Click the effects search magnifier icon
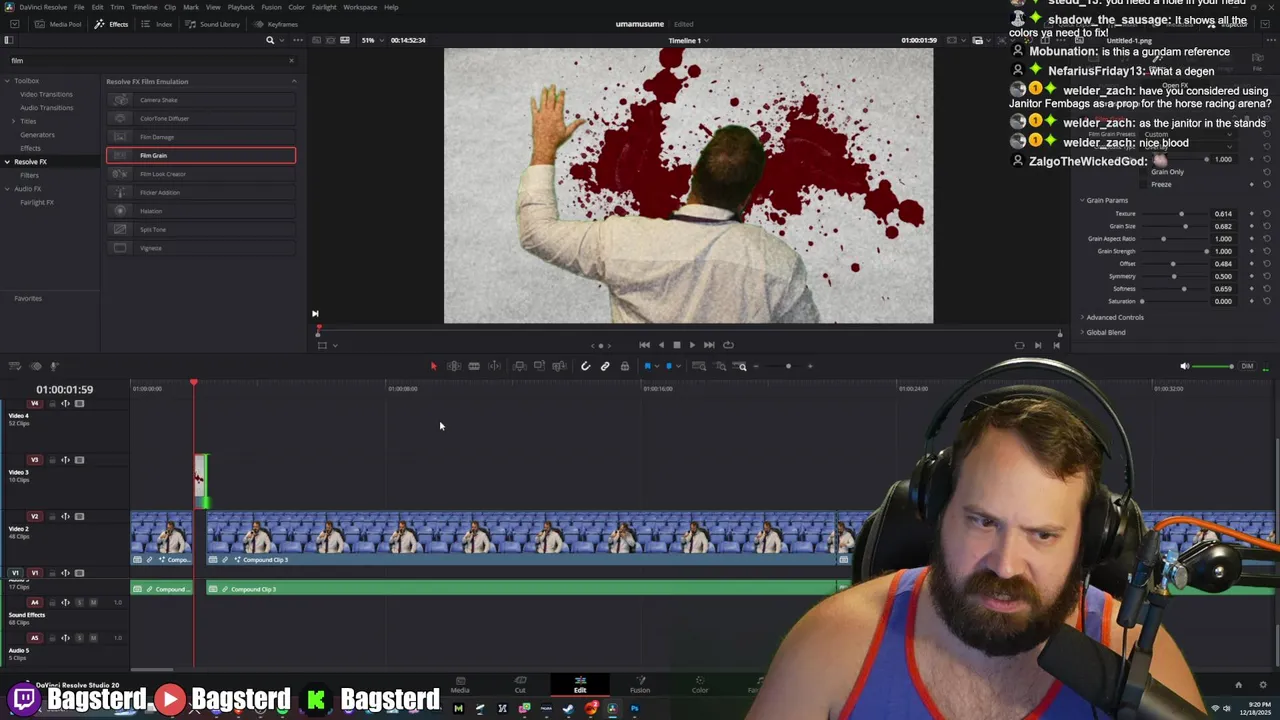1280x720 pixels. pyautogui.click(x=270, y=40)
